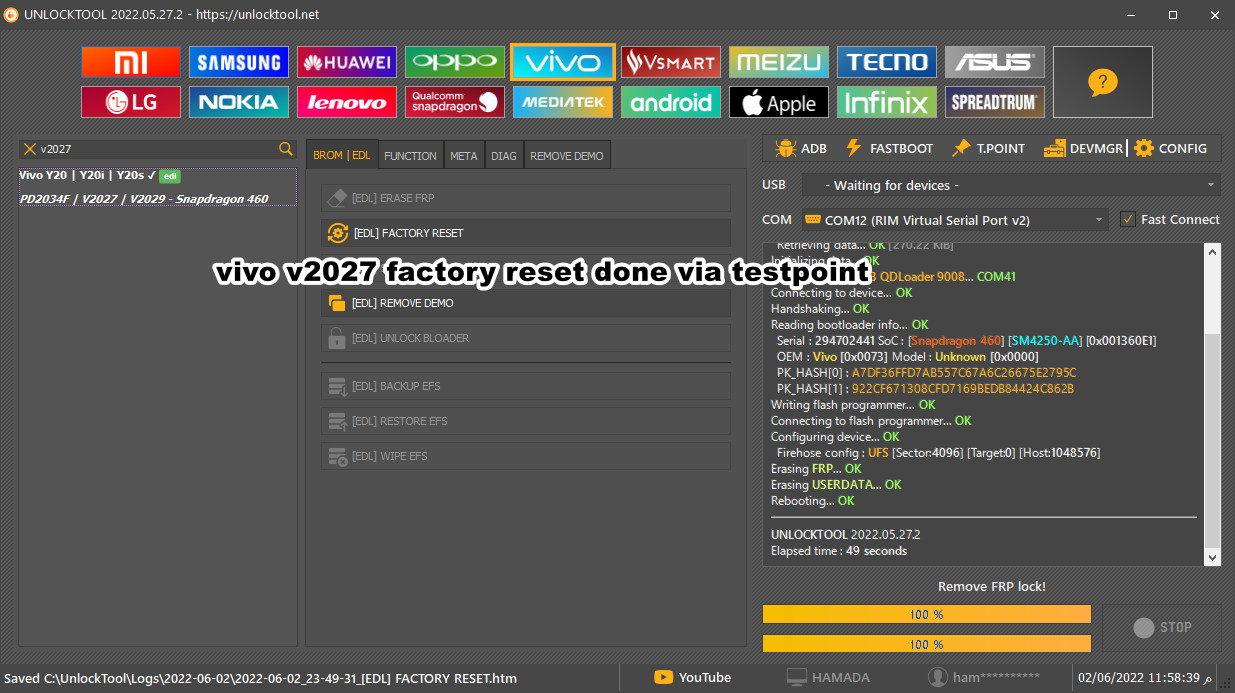The image size is (1235, 693).
Task: Switch to the REMOVE DEMO tab
Action: (567, 155)
